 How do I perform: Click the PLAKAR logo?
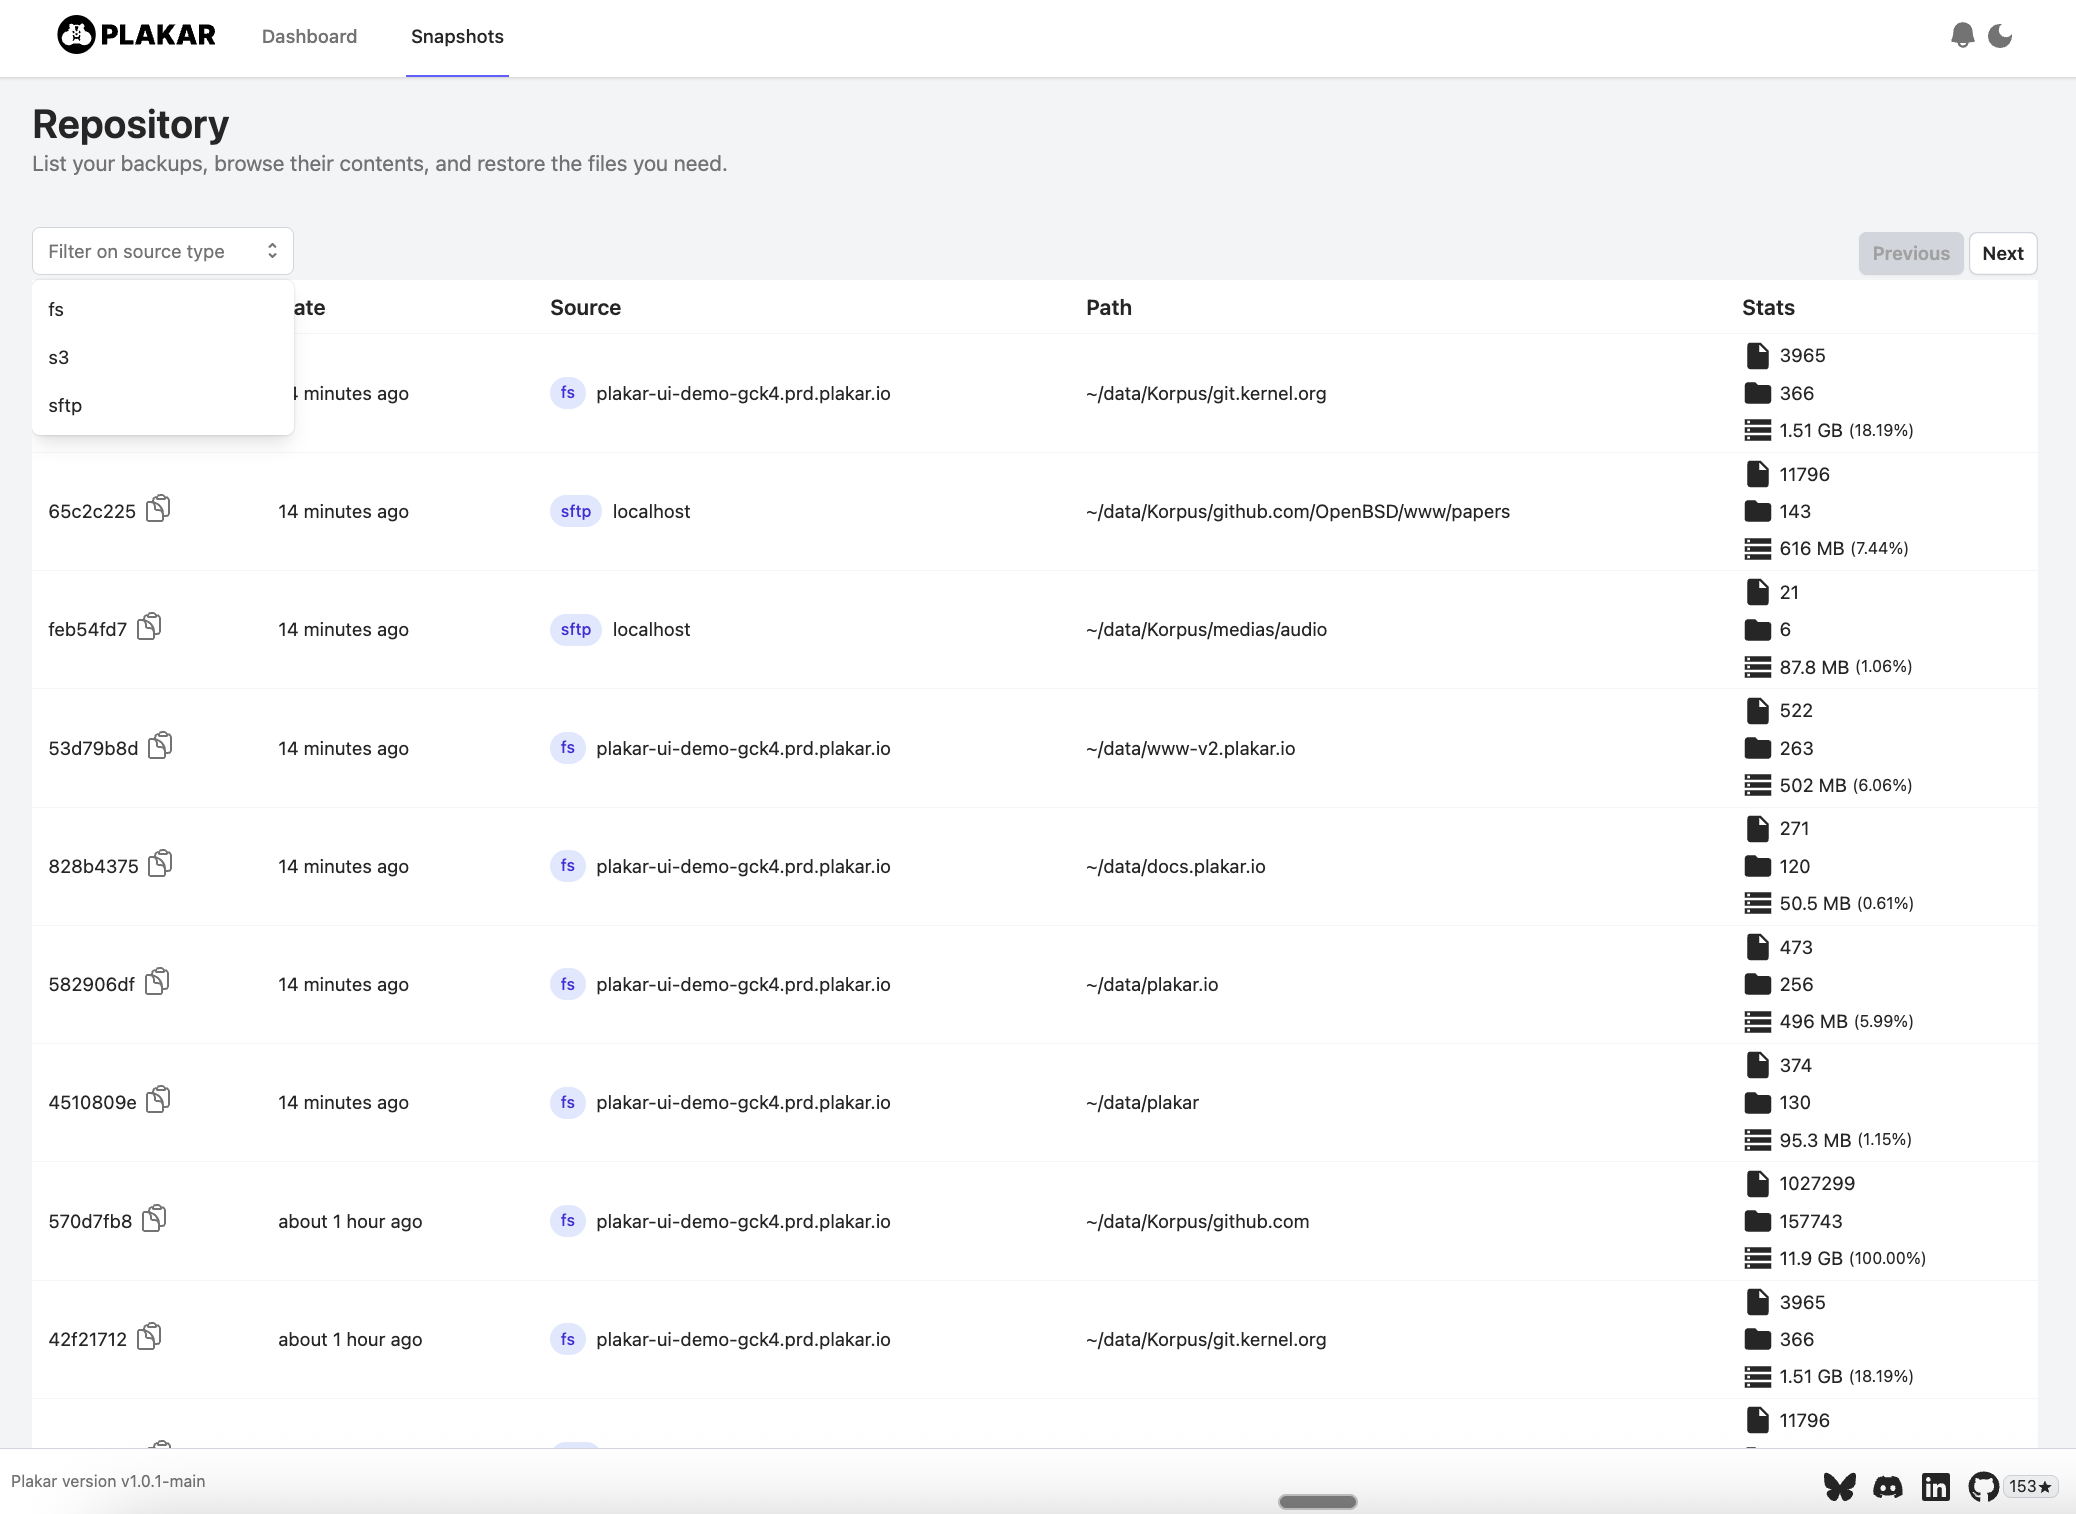coord(137,36)
